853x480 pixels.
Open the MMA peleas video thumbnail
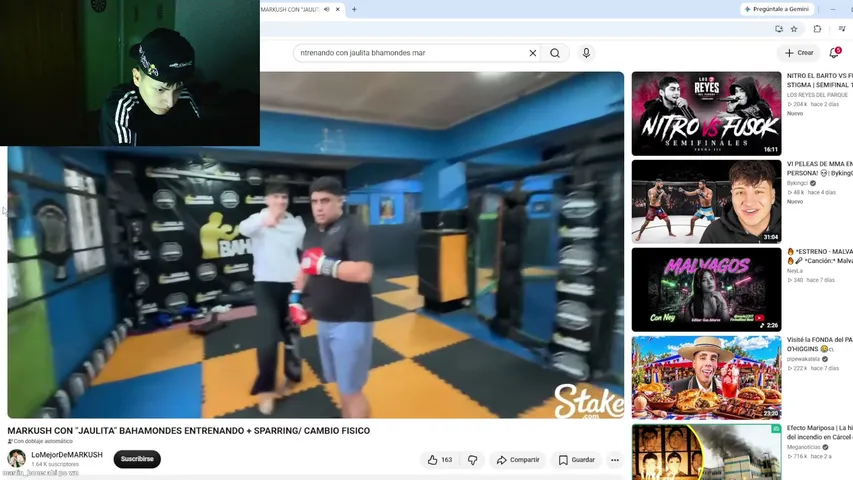[x=706, y=201]
